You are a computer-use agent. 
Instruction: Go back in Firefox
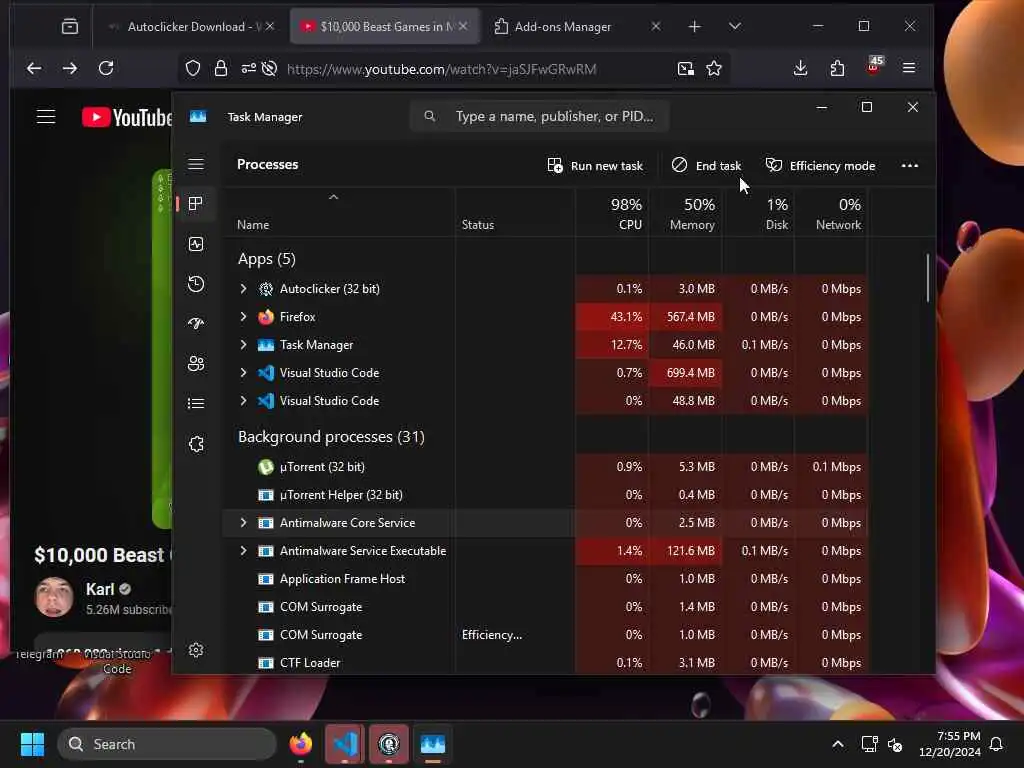[x=34, y=68]
